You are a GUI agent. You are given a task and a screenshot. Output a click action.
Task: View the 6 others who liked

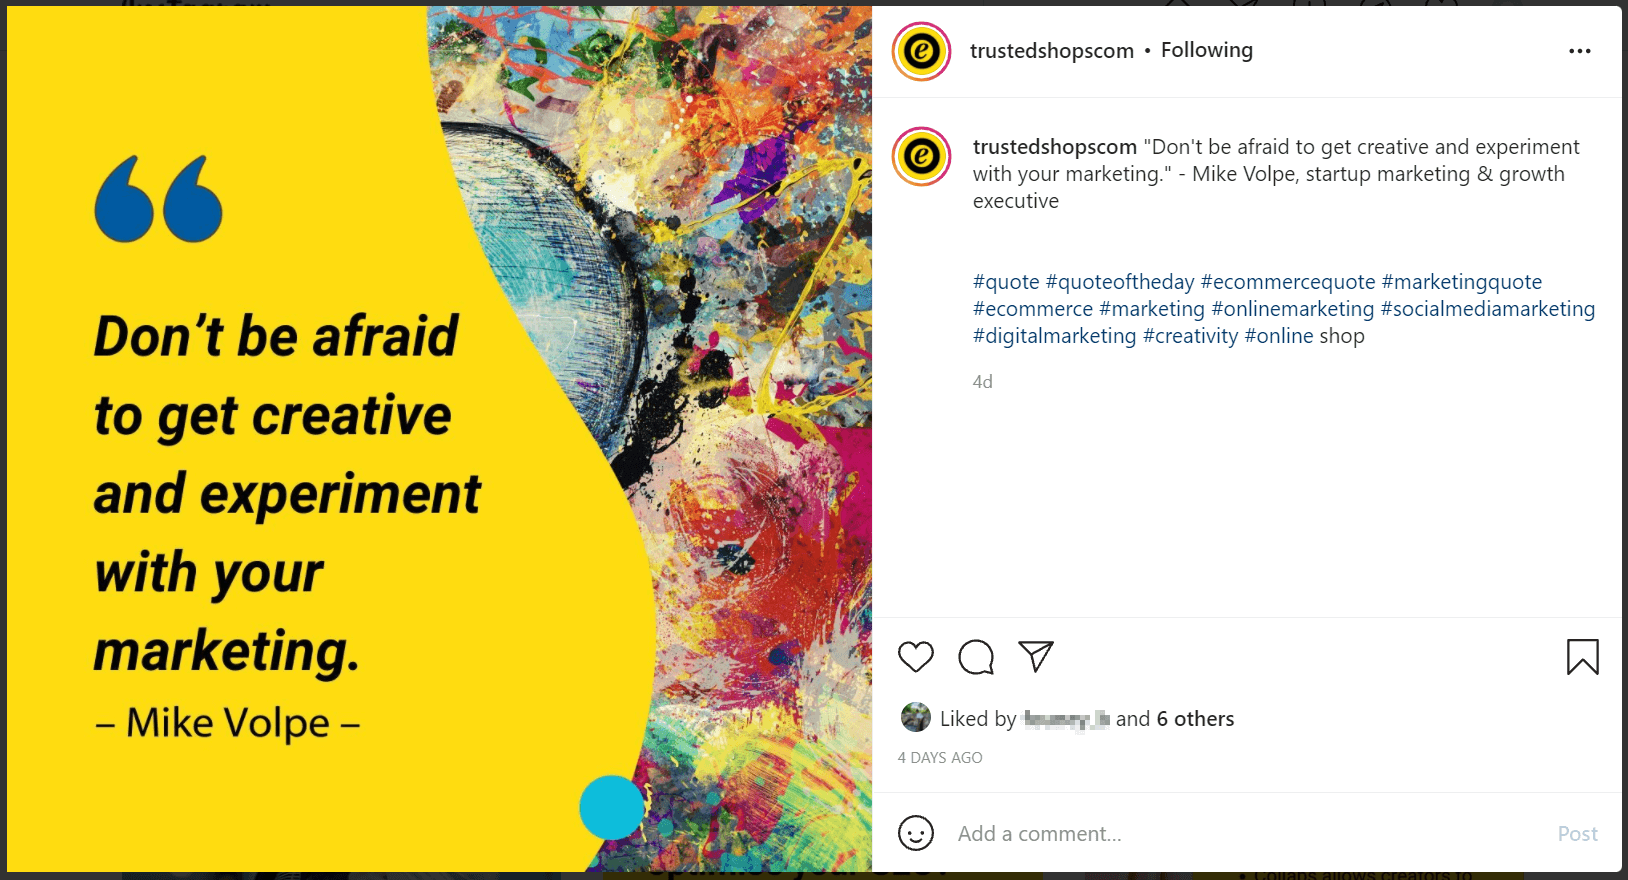click(1195, 719)
